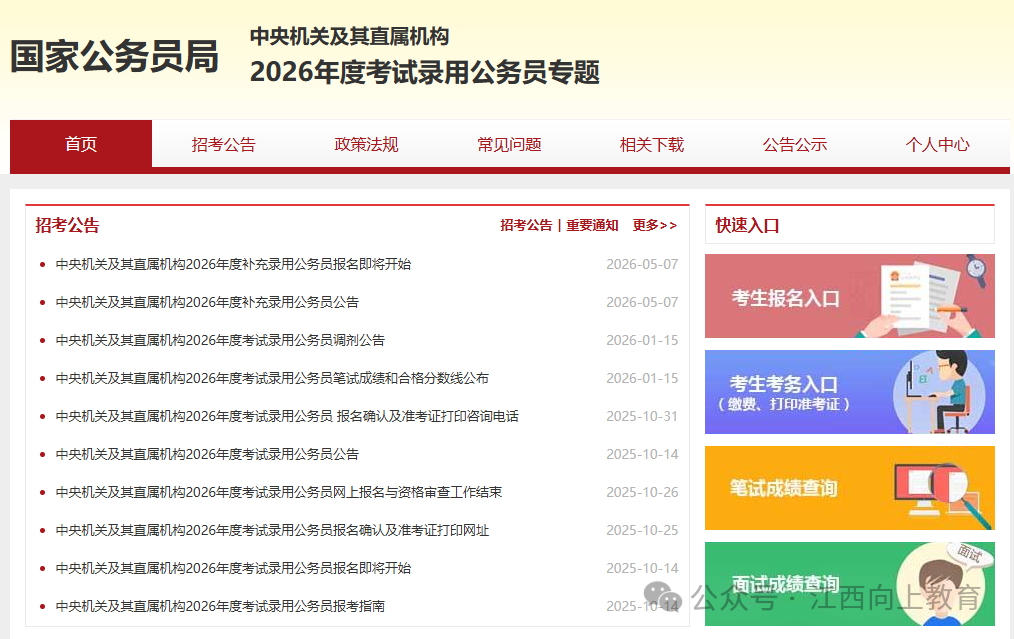The width and height of the screenshot is (1014, 639).
Task: Click the date 2025-10-31 in the list
Action: [642, 417]
